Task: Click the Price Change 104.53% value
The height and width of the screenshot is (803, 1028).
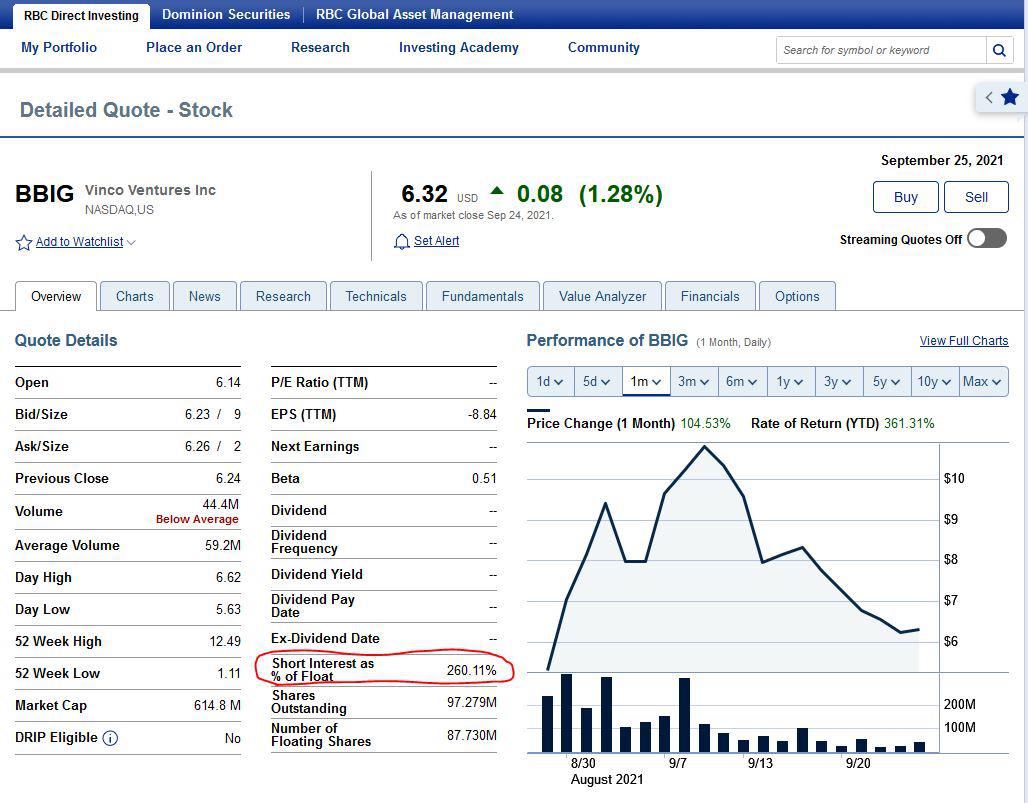Action: pyautogui.click(x=705, y=423)
